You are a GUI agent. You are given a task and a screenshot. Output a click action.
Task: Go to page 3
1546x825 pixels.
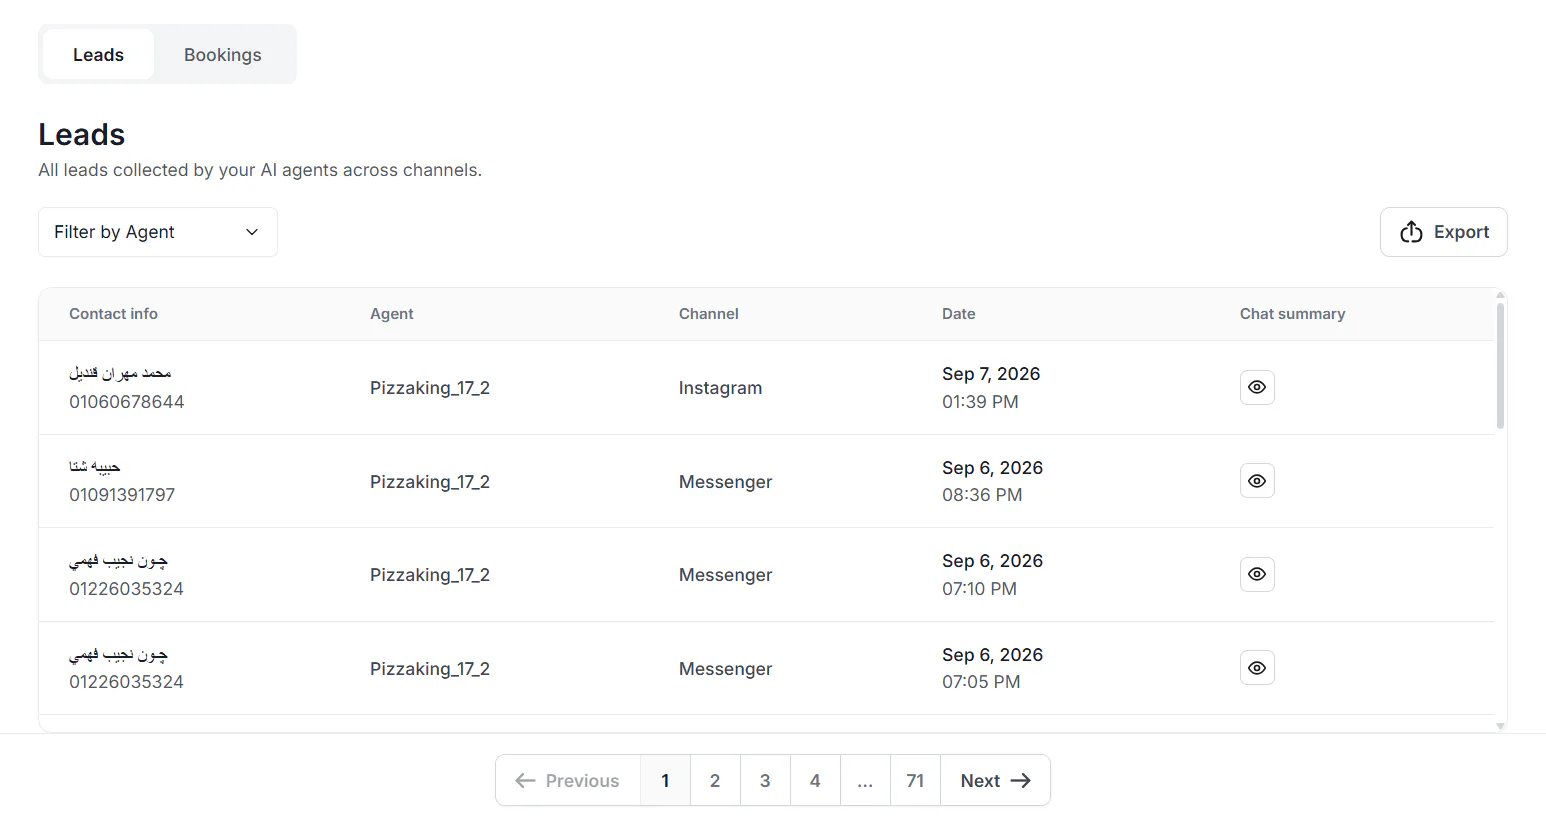point(765,781)
